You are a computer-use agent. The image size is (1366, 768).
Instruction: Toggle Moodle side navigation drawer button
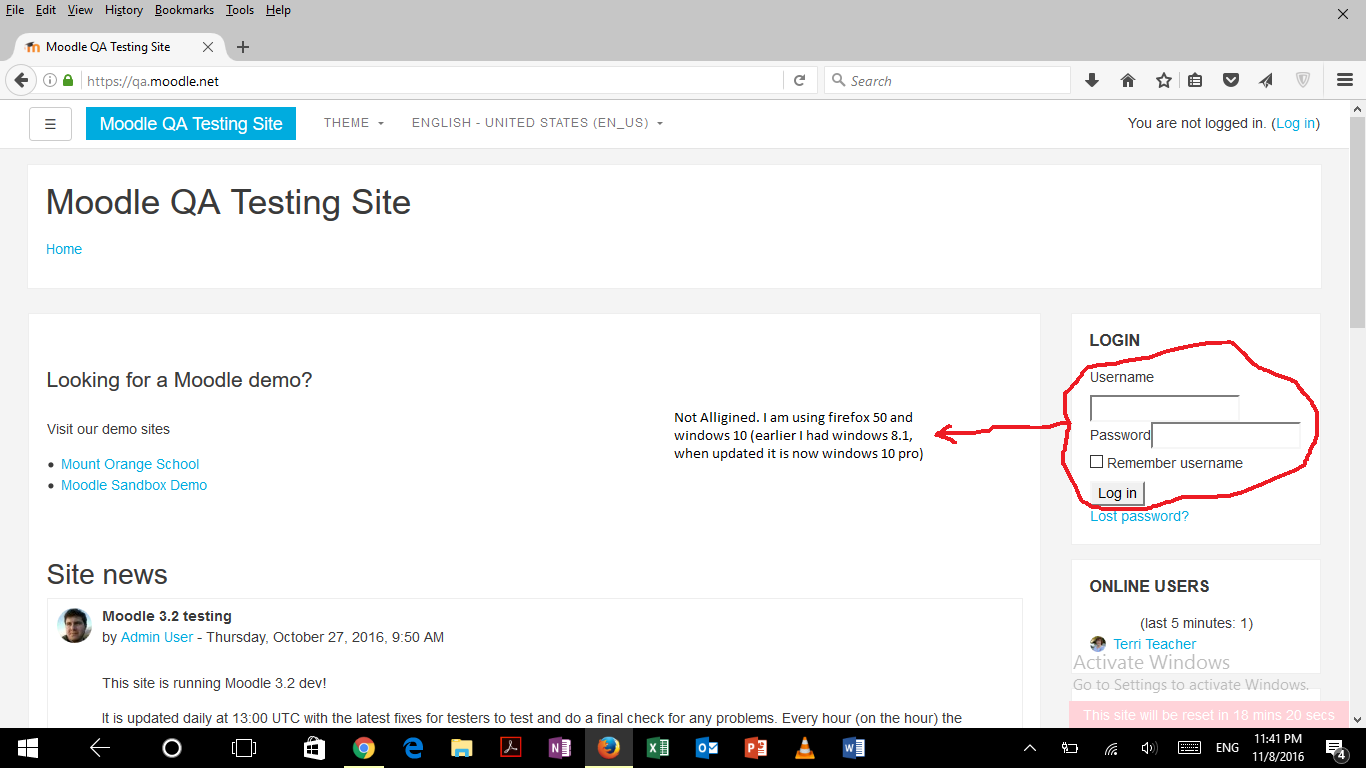[x=50, y=124]
